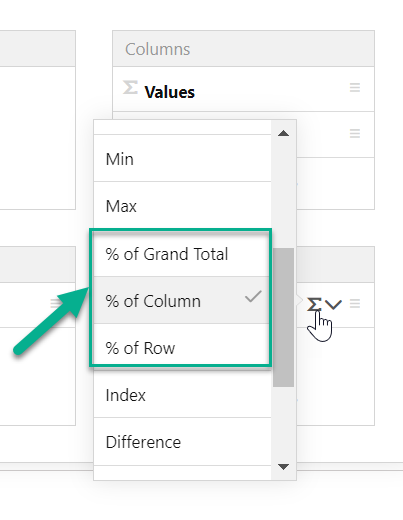Open the Sigma aggregation icon in the values field

[314, 304]
